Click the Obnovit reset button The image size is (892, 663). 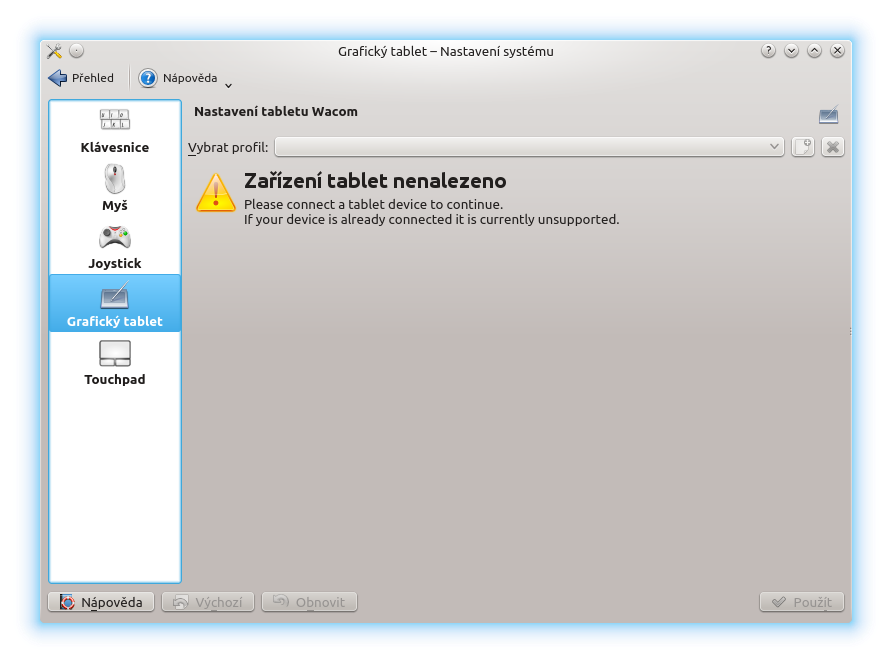[x=309, y=602]
